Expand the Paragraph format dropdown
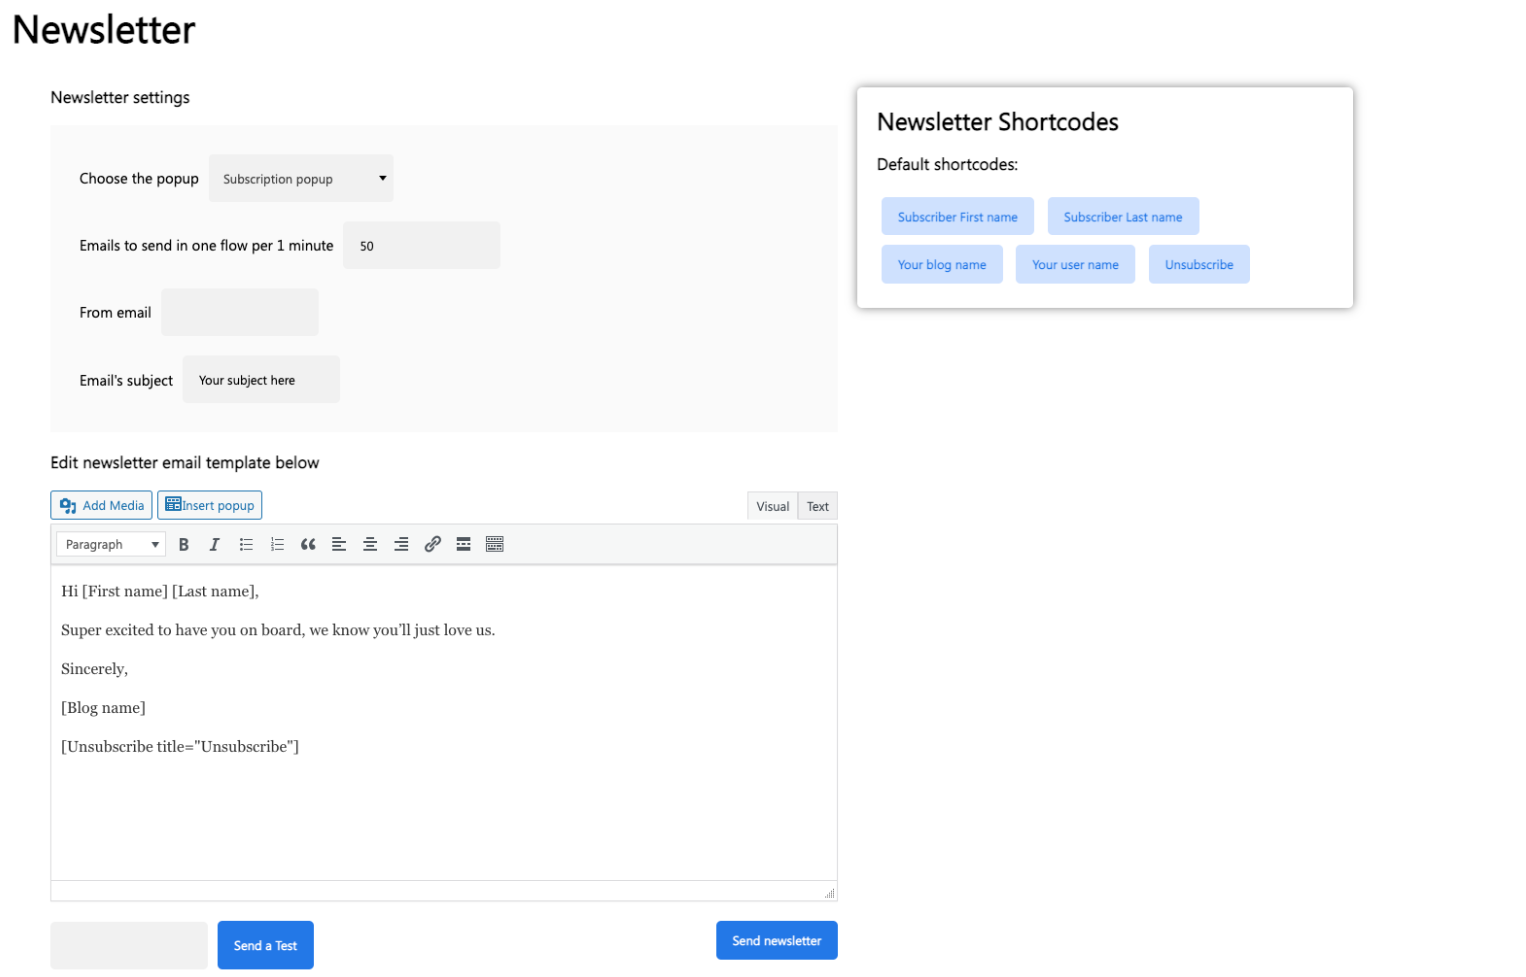Viewport: 1526px width, 977px height. [x=111, y=545]
